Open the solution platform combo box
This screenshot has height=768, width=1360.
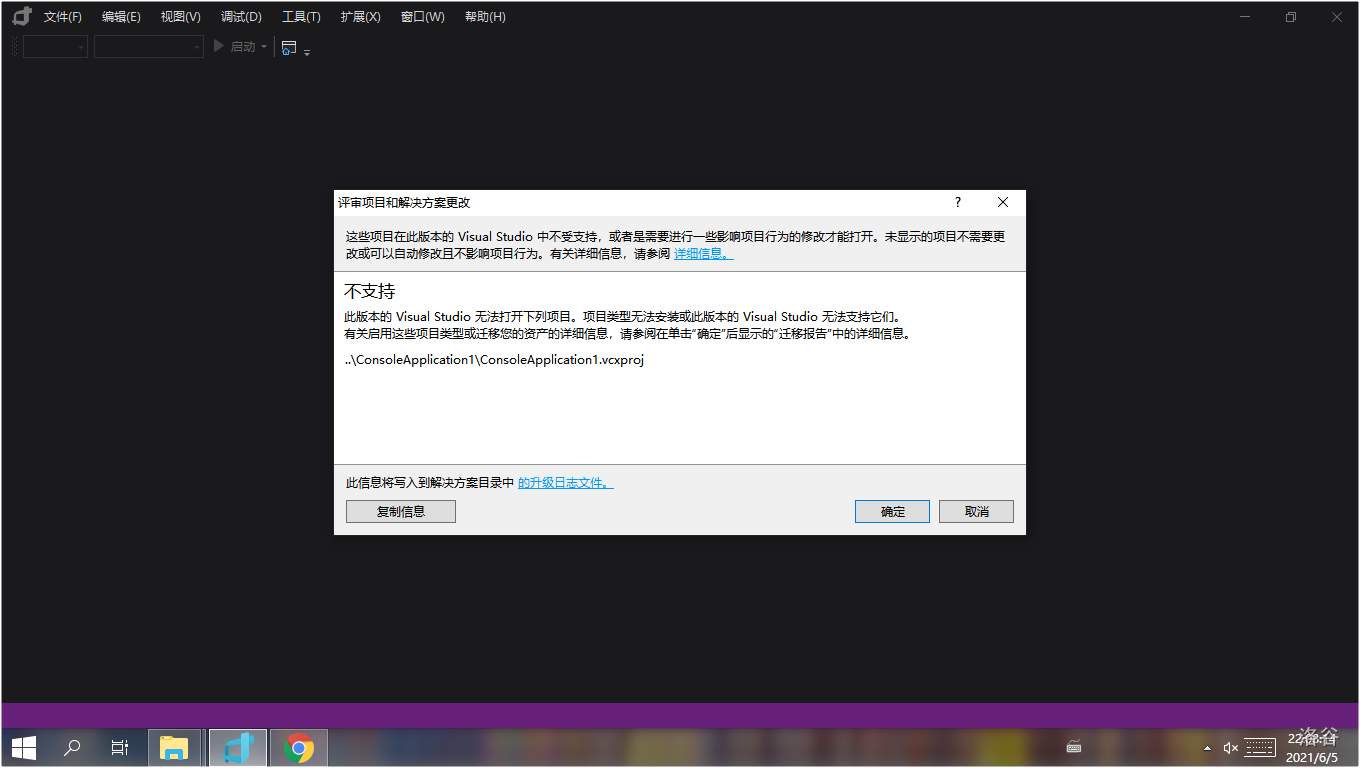(x=149, y=47)
